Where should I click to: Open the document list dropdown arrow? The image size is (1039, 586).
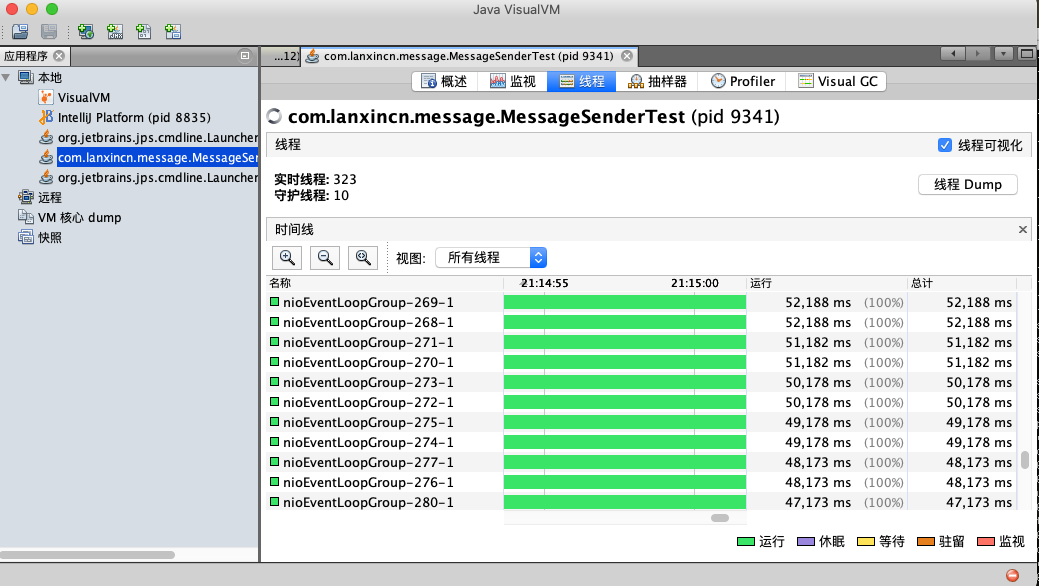click(x=1003, y=54)
